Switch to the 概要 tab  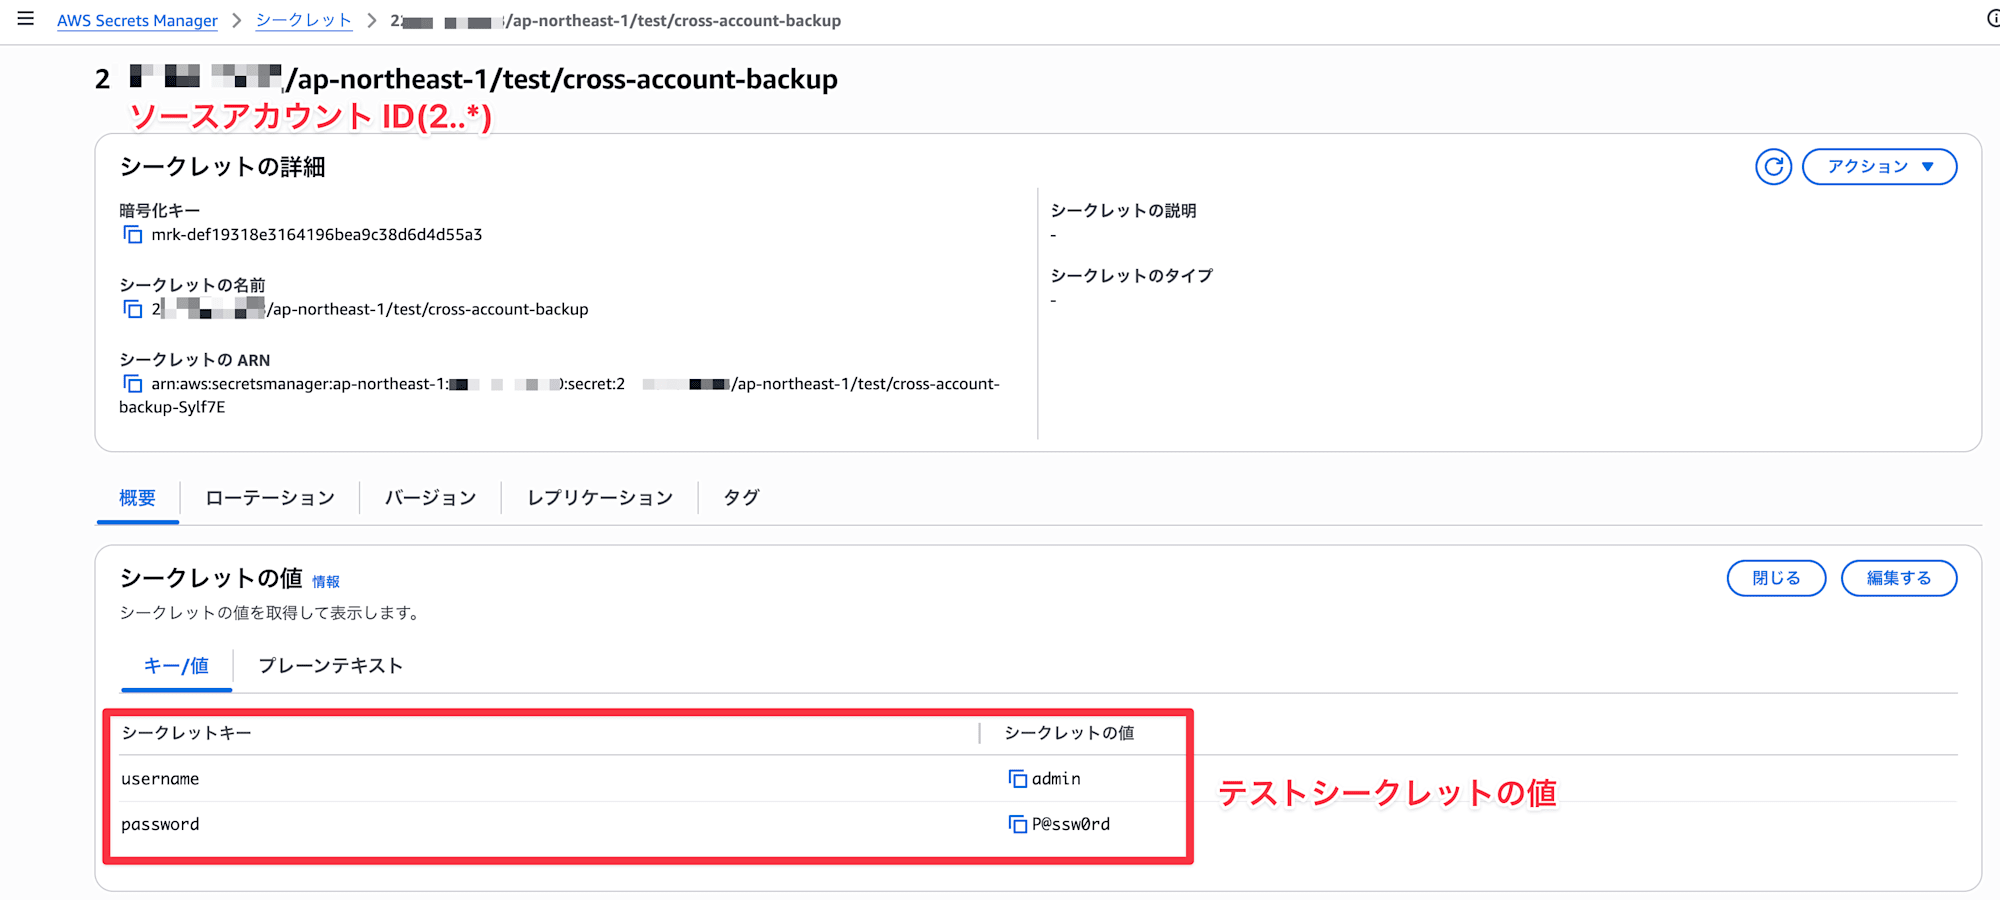(x=137, y=498)
